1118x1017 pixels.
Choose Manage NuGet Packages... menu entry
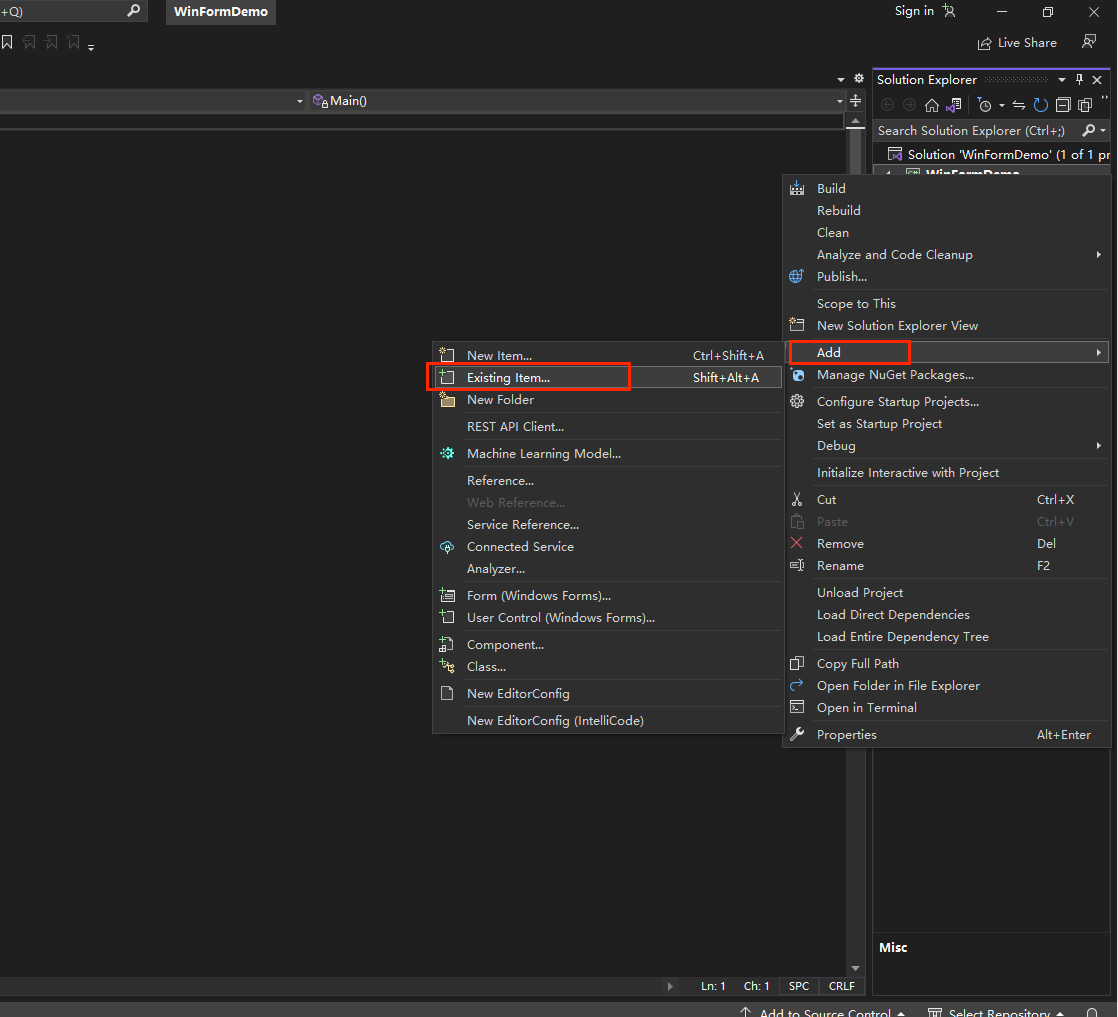point(894,375)
